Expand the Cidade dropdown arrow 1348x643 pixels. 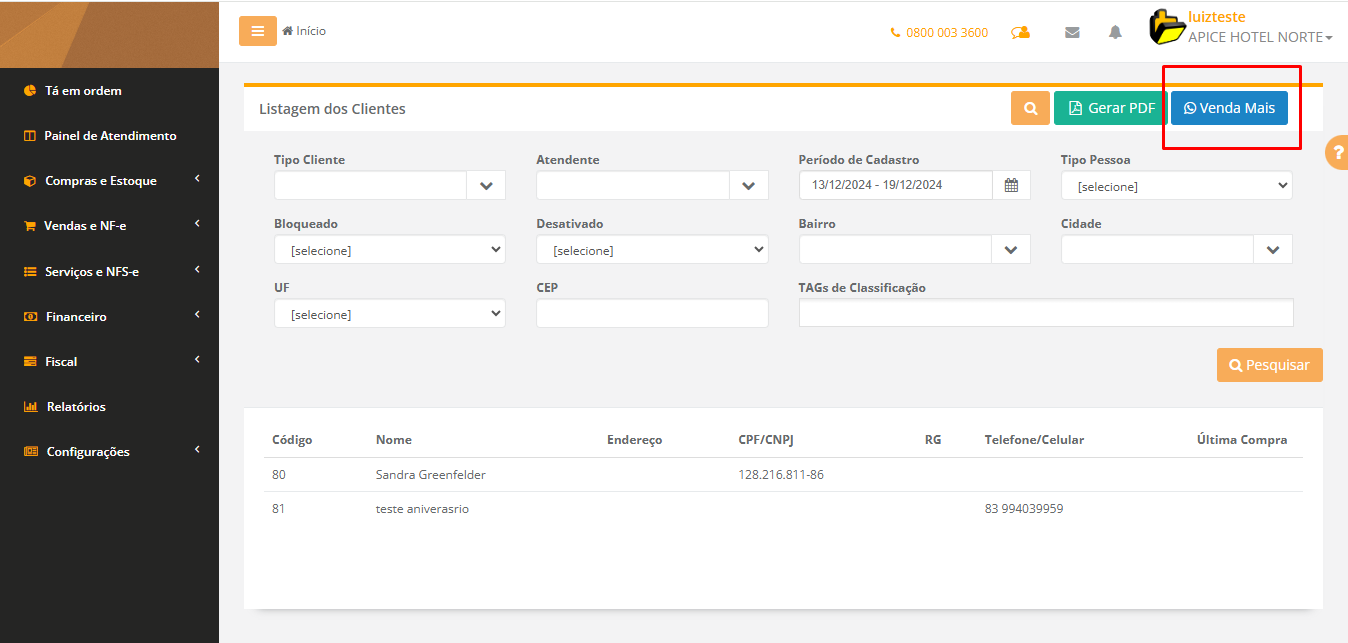[1272, 249]
